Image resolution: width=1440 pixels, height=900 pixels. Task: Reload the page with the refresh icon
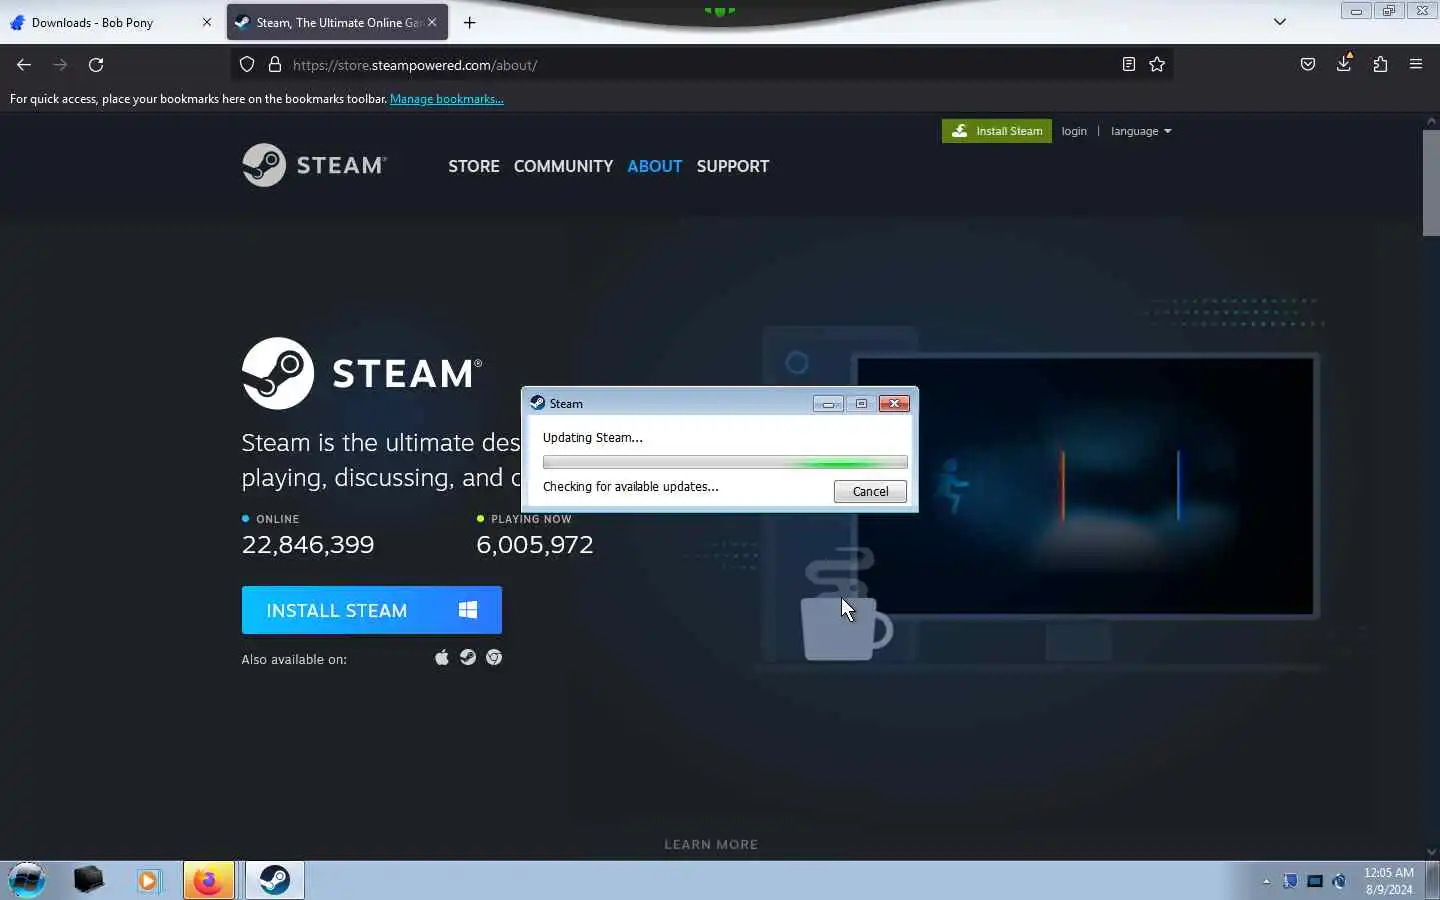(96, 65)
